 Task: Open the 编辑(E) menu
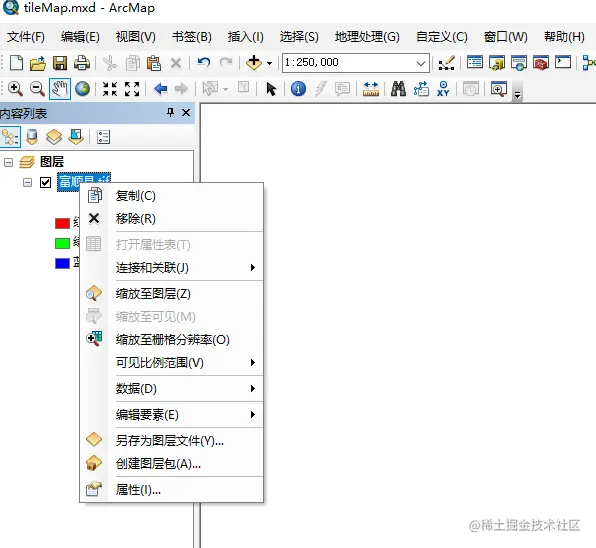pyautogui.click(x=80, y=37)
